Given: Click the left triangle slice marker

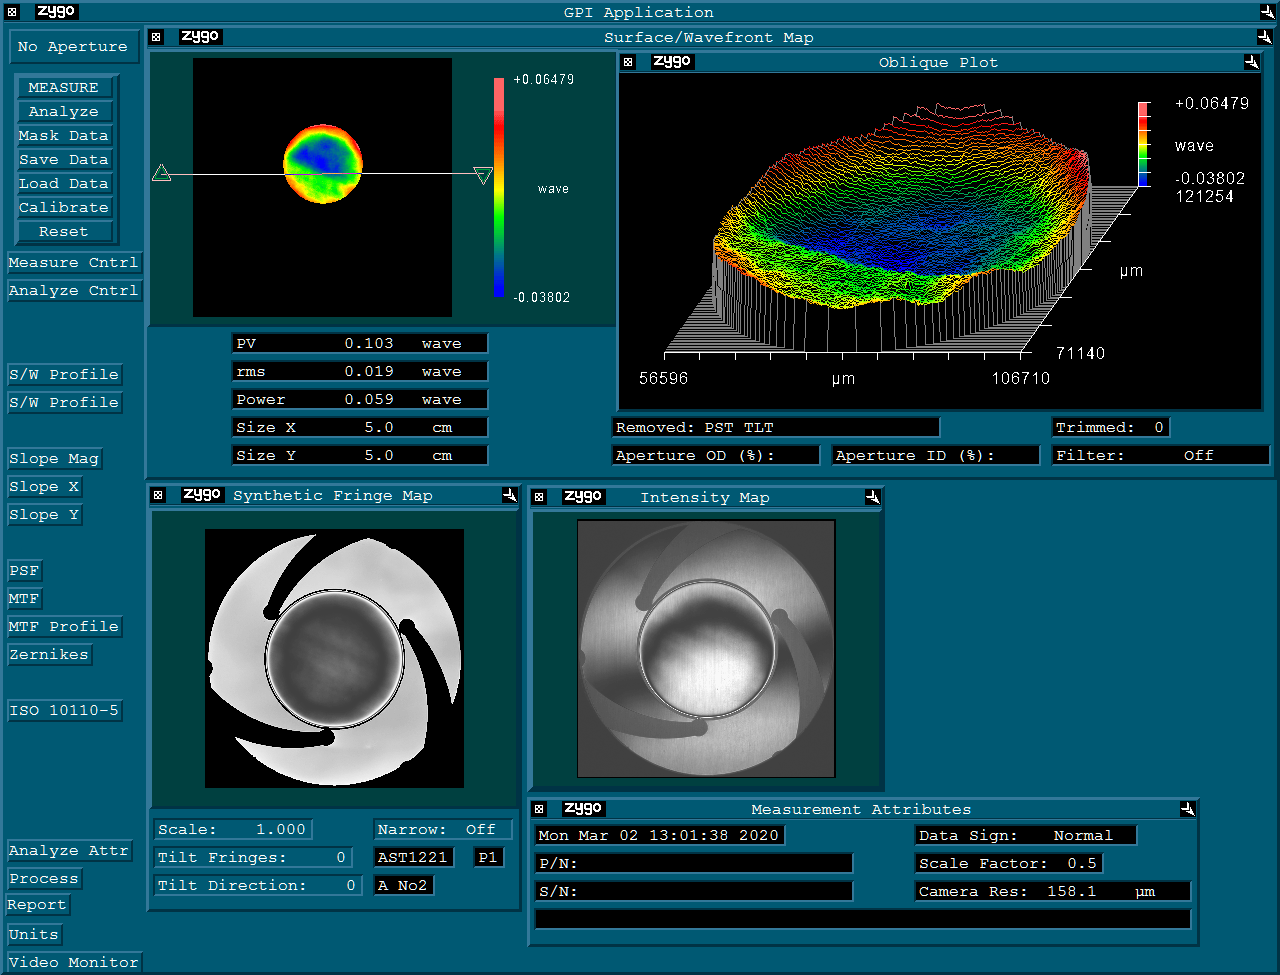Looking at the screenshot, I should [161, 174].
